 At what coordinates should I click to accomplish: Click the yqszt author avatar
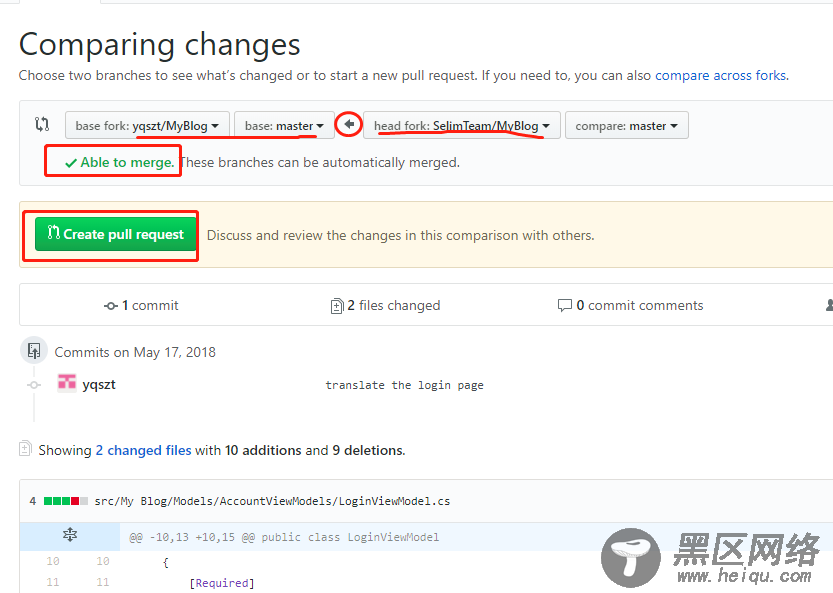coord(67,383)
